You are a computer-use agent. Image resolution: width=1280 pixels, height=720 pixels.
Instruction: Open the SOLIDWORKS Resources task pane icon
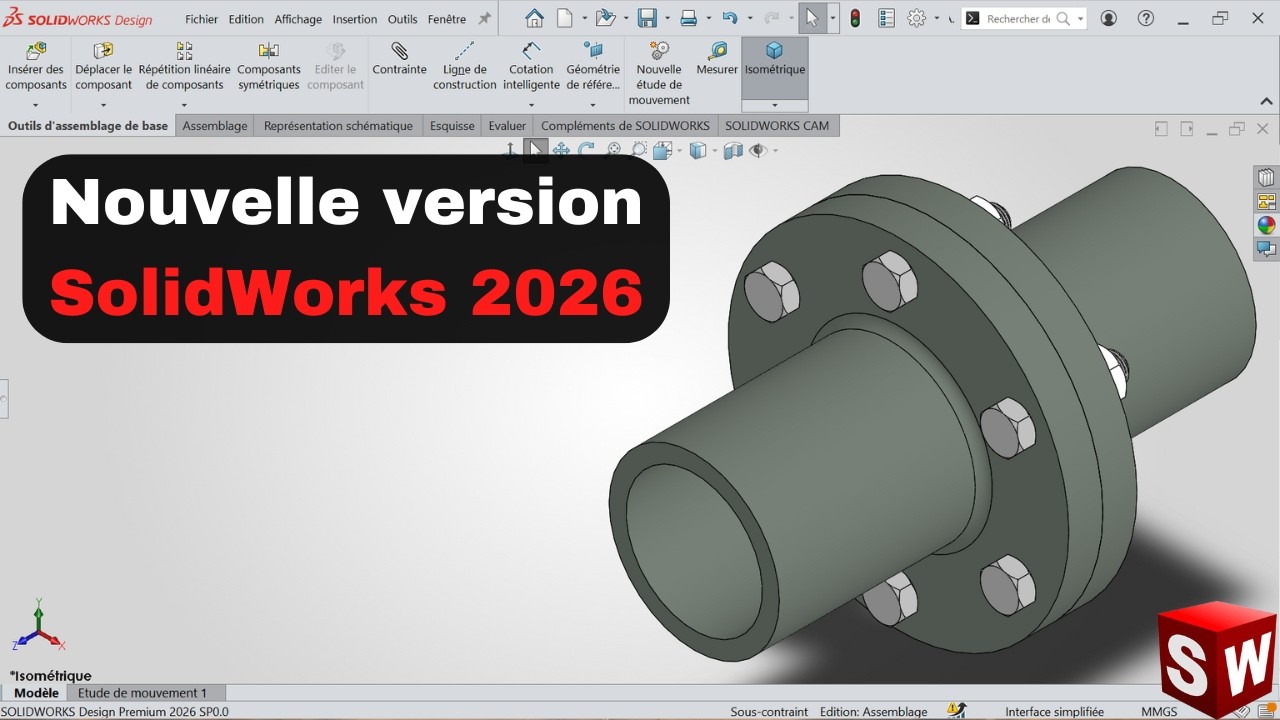pyautogui.click(x=1266, y=178)
